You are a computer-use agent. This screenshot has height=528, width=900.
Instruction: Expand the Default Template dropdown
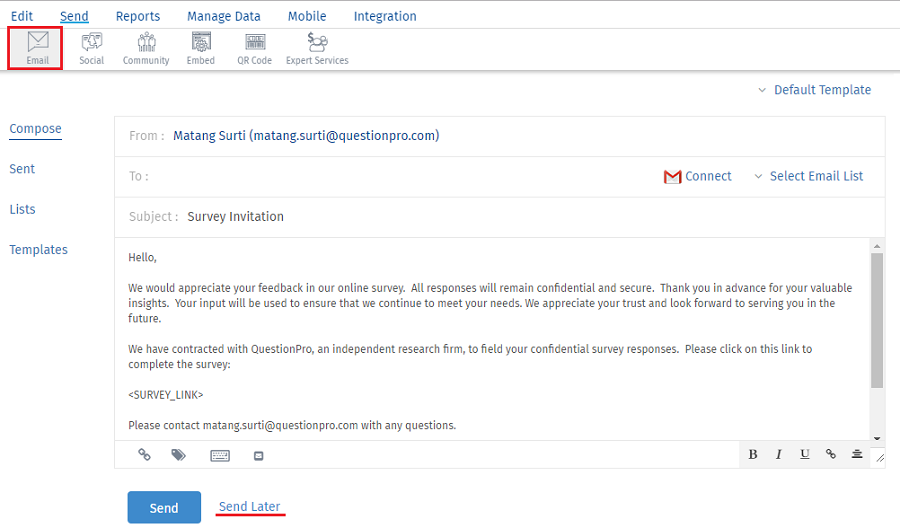point(814,90)
